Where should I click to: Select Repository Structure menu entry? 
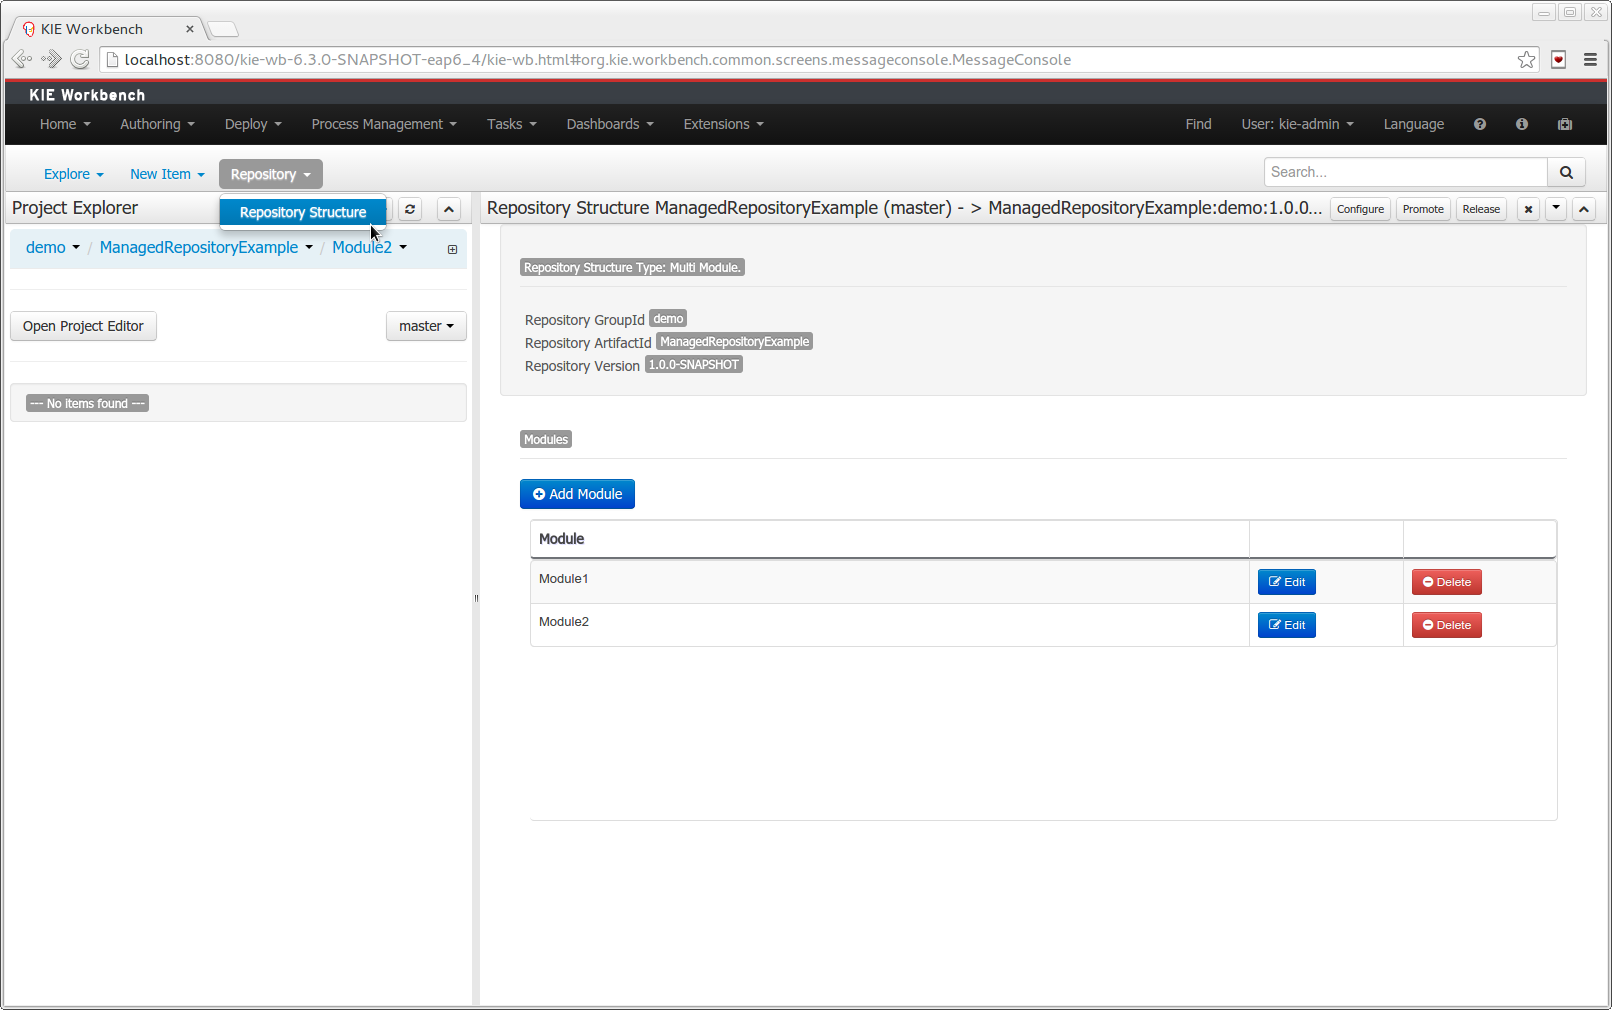302,212
